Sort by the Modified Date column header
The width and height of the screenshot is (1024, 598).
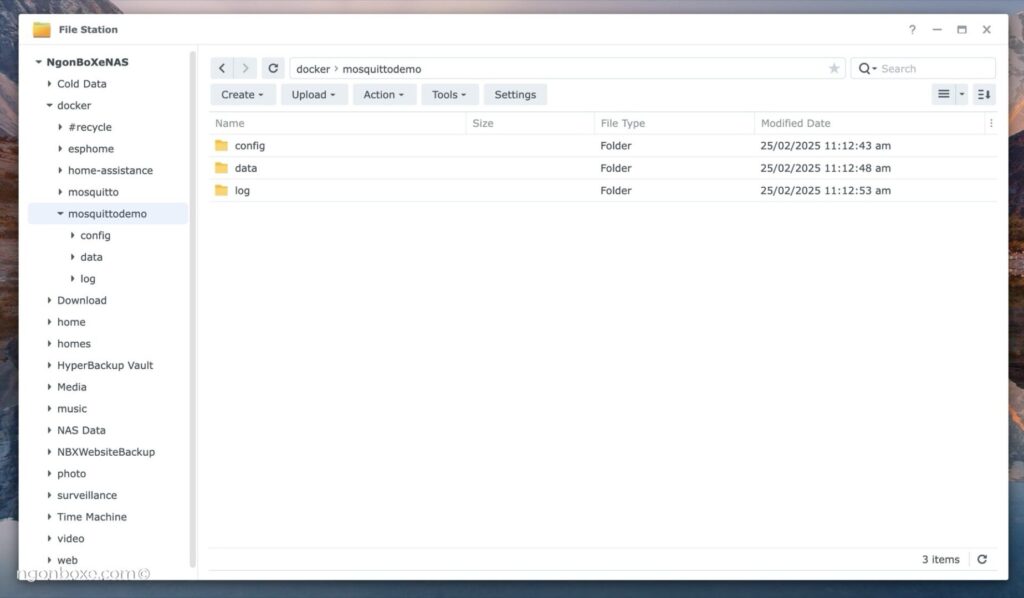(x=869, y=123)
